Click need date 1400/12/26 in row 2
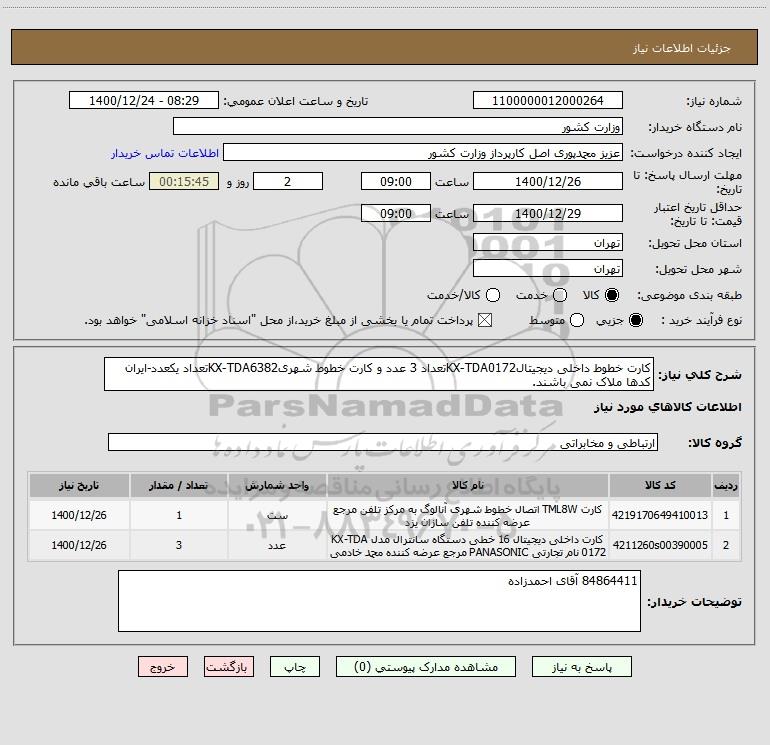The width and height of the screenshot is (770, 745). point(79,546)
